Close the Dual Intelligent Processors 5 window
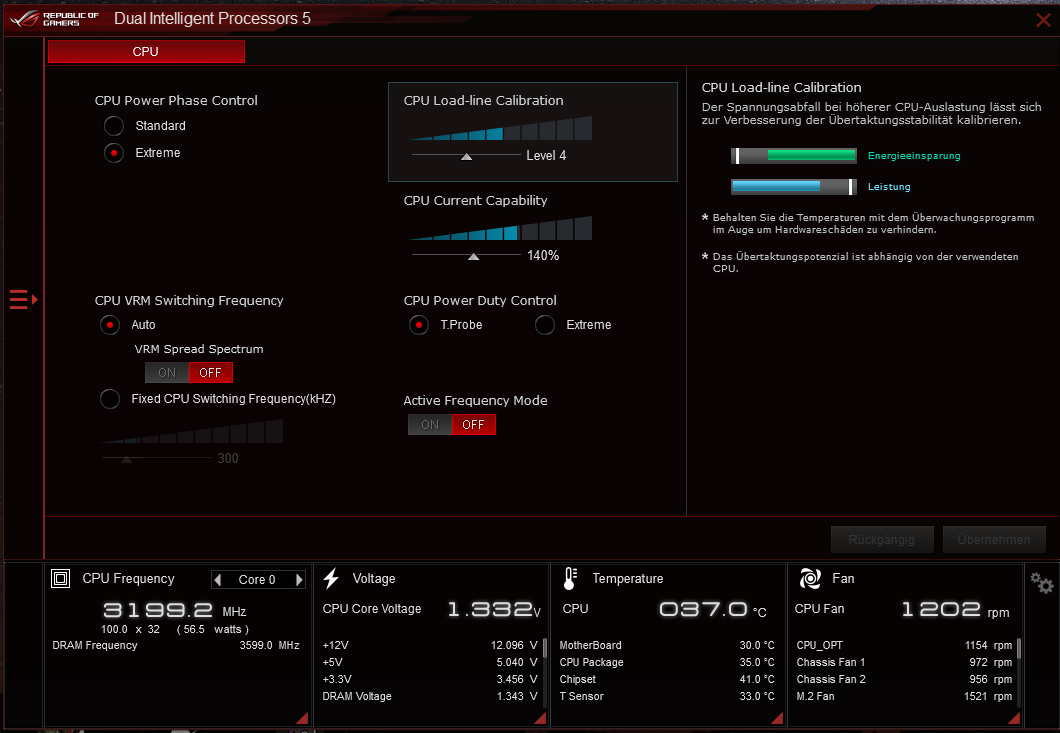Viewport: 1060px width, 733px height. (1043, 20)
